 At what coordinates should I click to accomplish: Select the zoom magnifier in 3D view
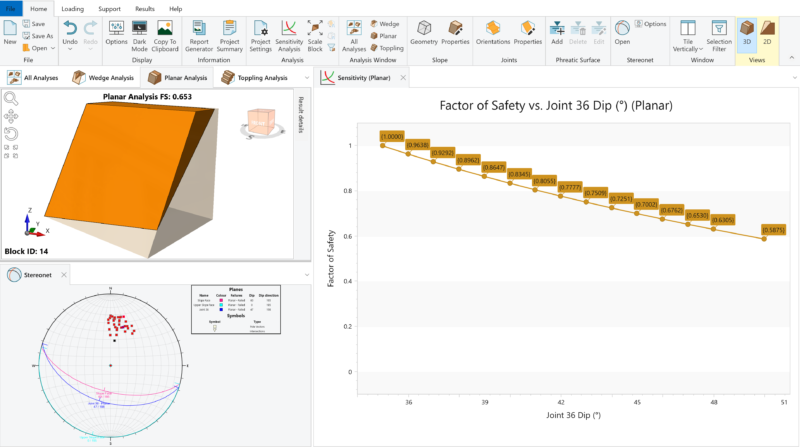coord(11,98)
